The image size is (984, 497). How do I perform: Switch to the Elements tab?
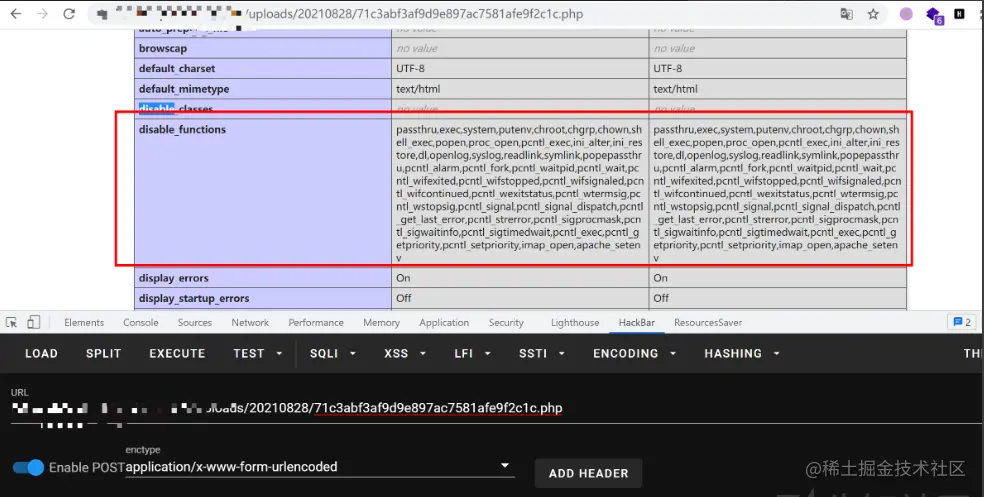coord(84,323)
